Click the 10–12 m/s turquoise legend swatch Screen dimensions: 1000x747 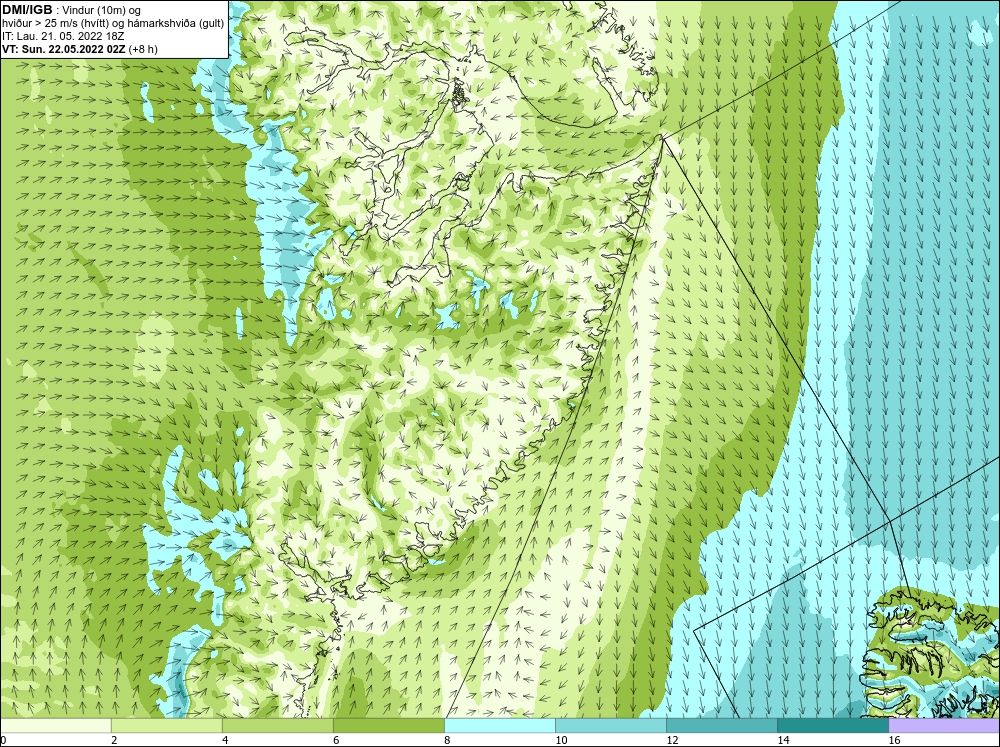[x=611, y=726]
